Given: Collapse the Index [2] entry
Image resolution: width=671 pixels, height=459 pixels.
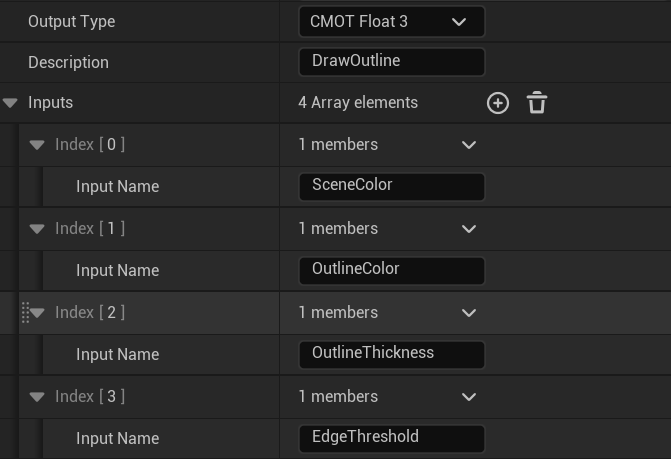Looking at the screenshot, I should pos(38,313).
